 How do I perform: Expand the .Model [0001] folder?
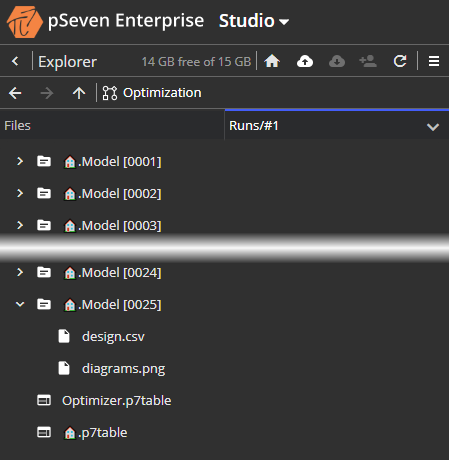point(20,161)
